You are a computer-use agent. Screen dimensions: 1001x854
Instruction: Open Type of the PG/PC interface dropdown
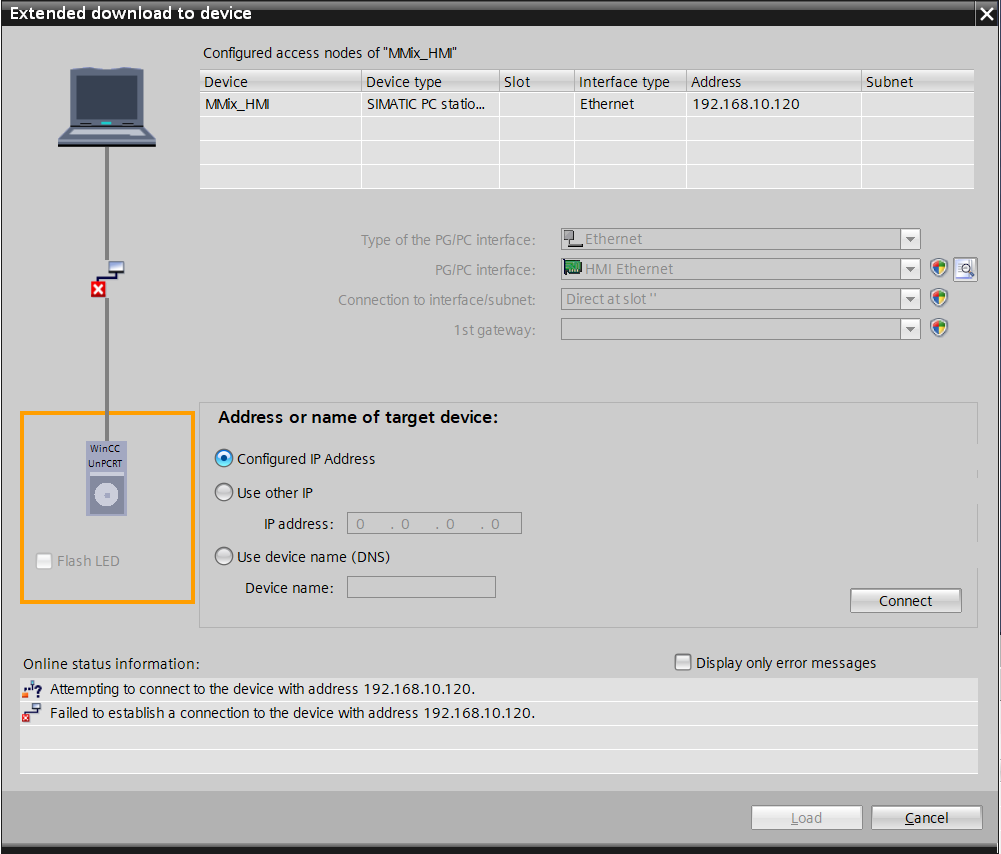pyautogui.click(x=910, y=239)
